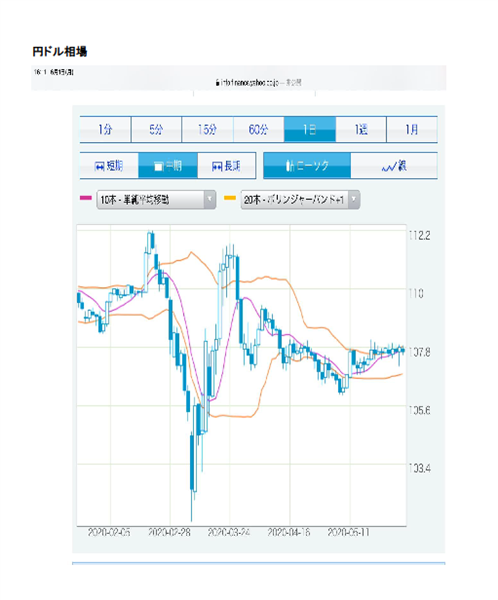This screenshot has width=498, height=600.
Task: Switch to the 1月 monthly interval
Action: (x=412, y=130)
